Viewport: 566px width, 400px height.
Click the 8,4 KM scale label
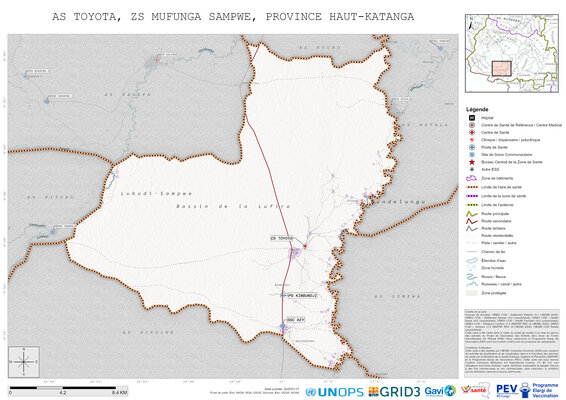click(x=120, y=392)
